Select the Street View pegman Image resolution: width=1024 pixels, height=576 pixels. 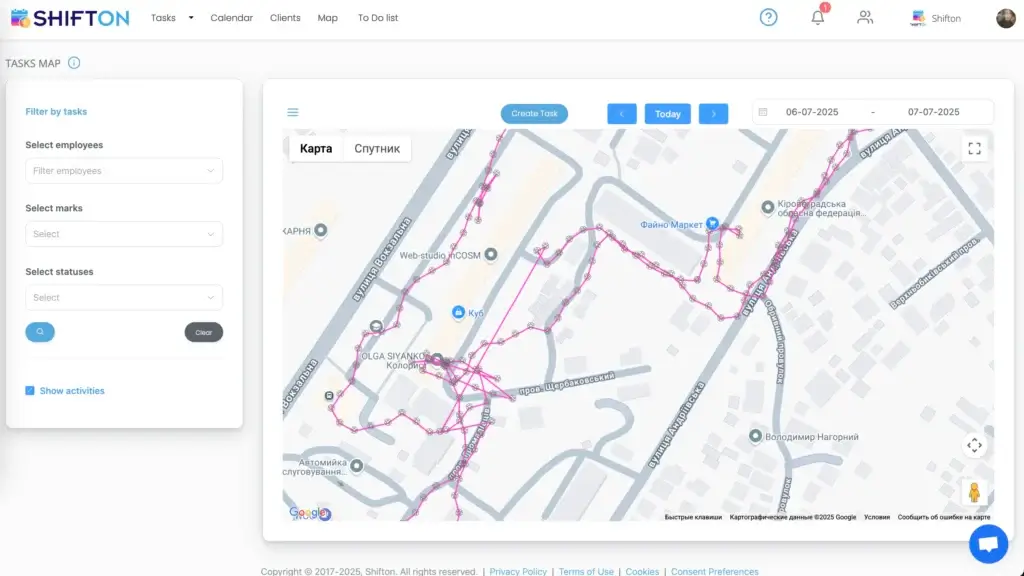tap(974, 492)
